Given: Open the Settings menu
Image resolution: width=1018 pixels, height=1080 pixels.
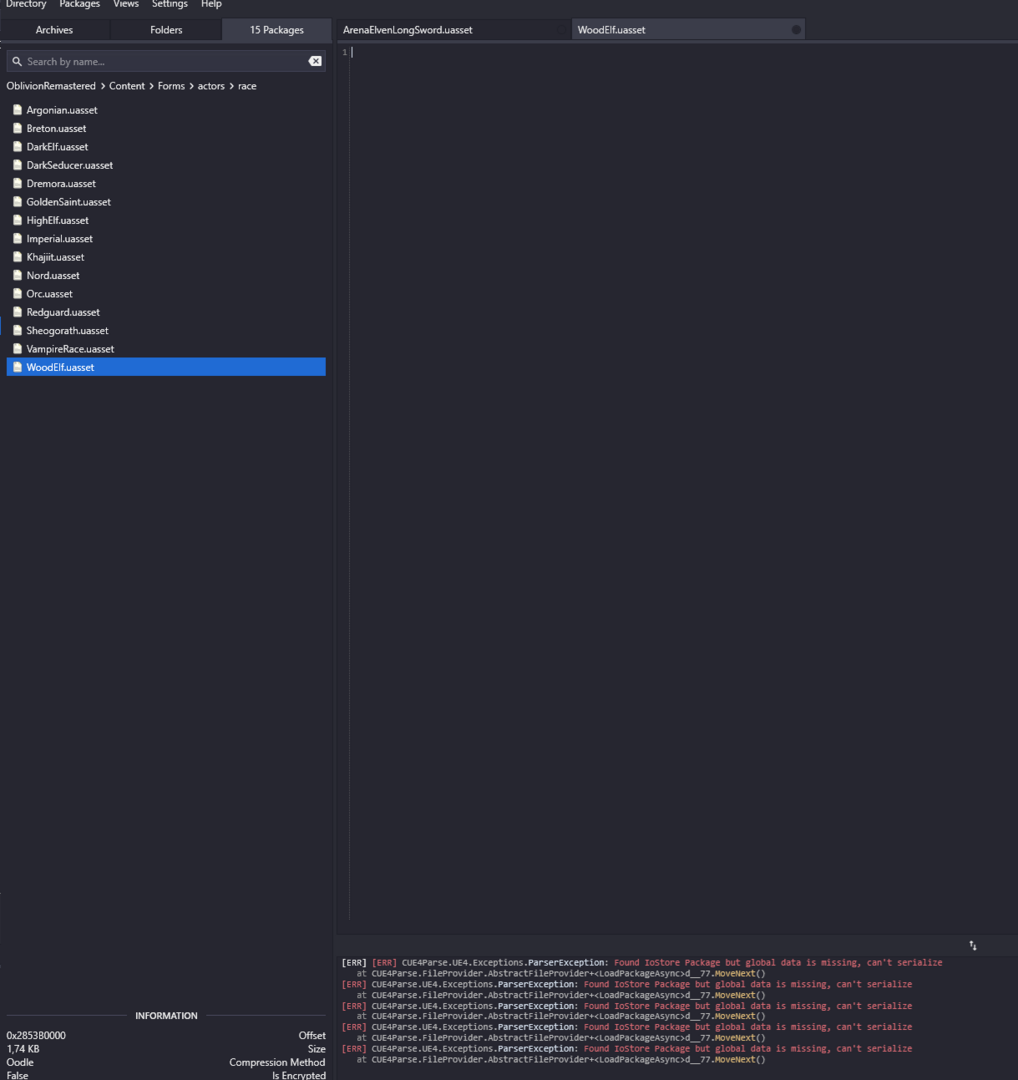Looking at the screenshot, I should pyautogui.click(x=169, y=4).
